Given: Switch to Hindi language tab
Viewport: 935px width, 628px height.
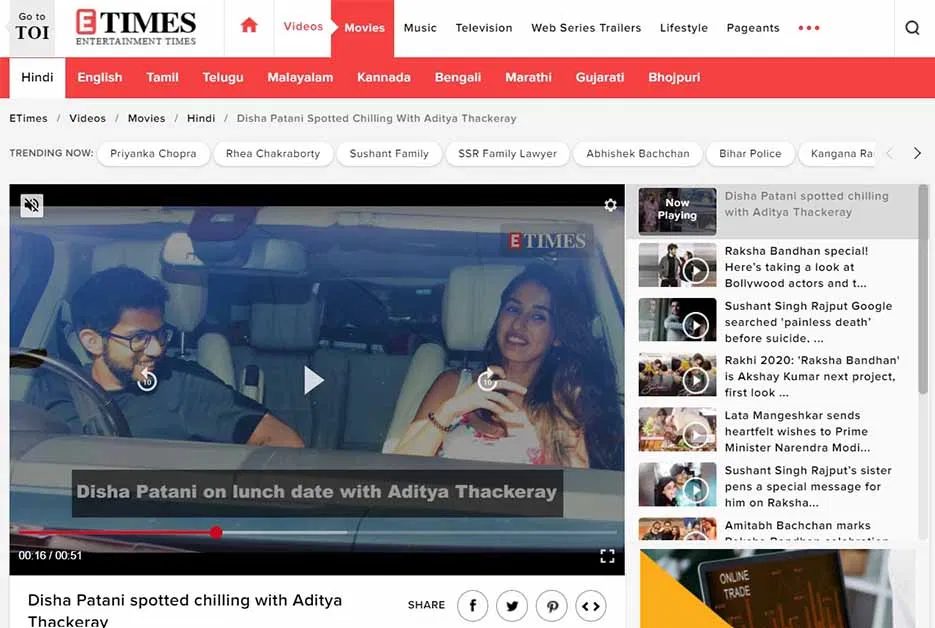Looking at the screenshot, I should (37, 78).
